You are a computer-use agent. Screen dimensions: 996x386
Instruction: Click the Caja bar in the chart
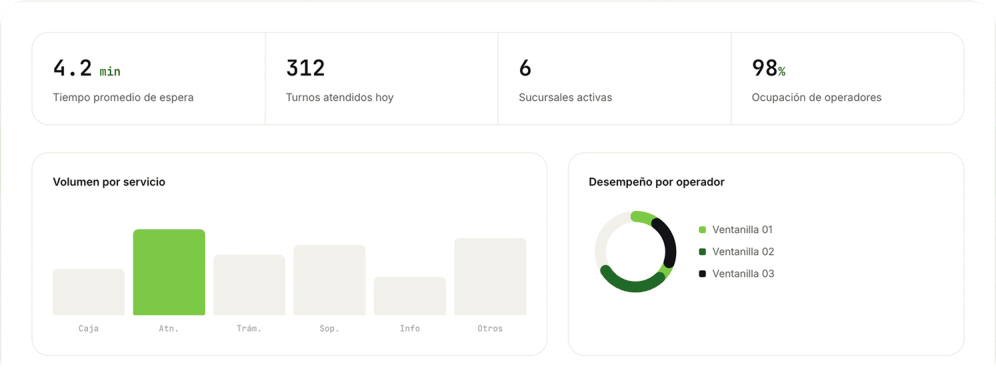(88, 292)
